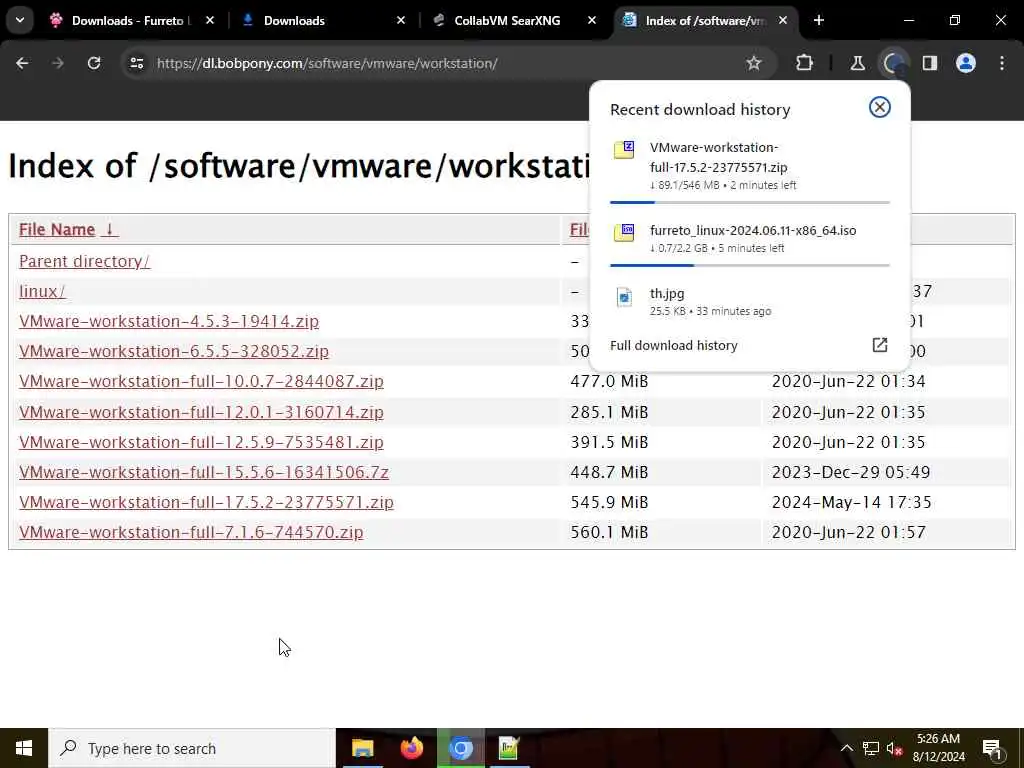Download VMware-workstation-6.5.5-328052.zip
The image size is (1024, 768).
[174, 351]
